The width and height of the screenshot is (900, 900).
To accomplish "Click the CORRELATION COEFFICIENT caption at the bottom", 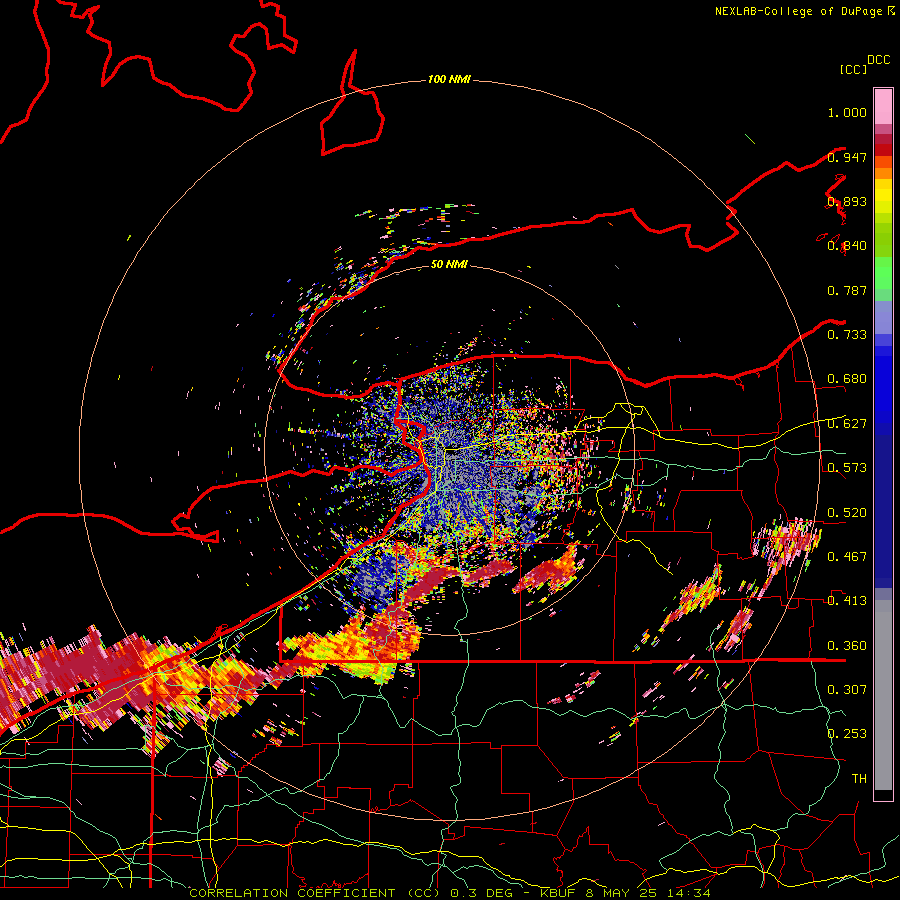I will 449,893.
